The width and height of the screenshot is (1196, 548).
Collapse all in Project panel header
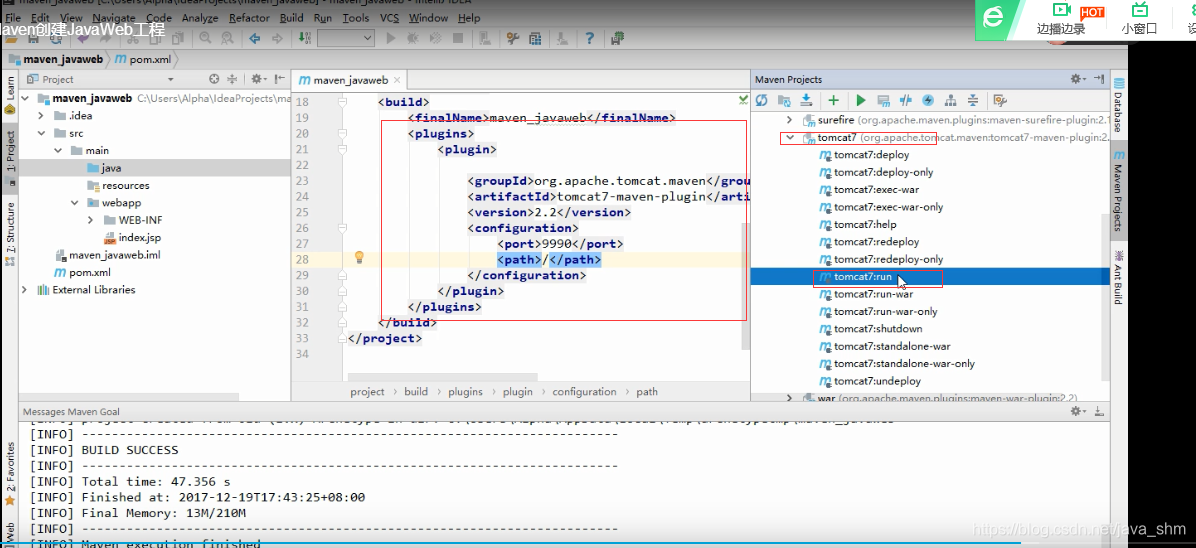click(232, 79)
